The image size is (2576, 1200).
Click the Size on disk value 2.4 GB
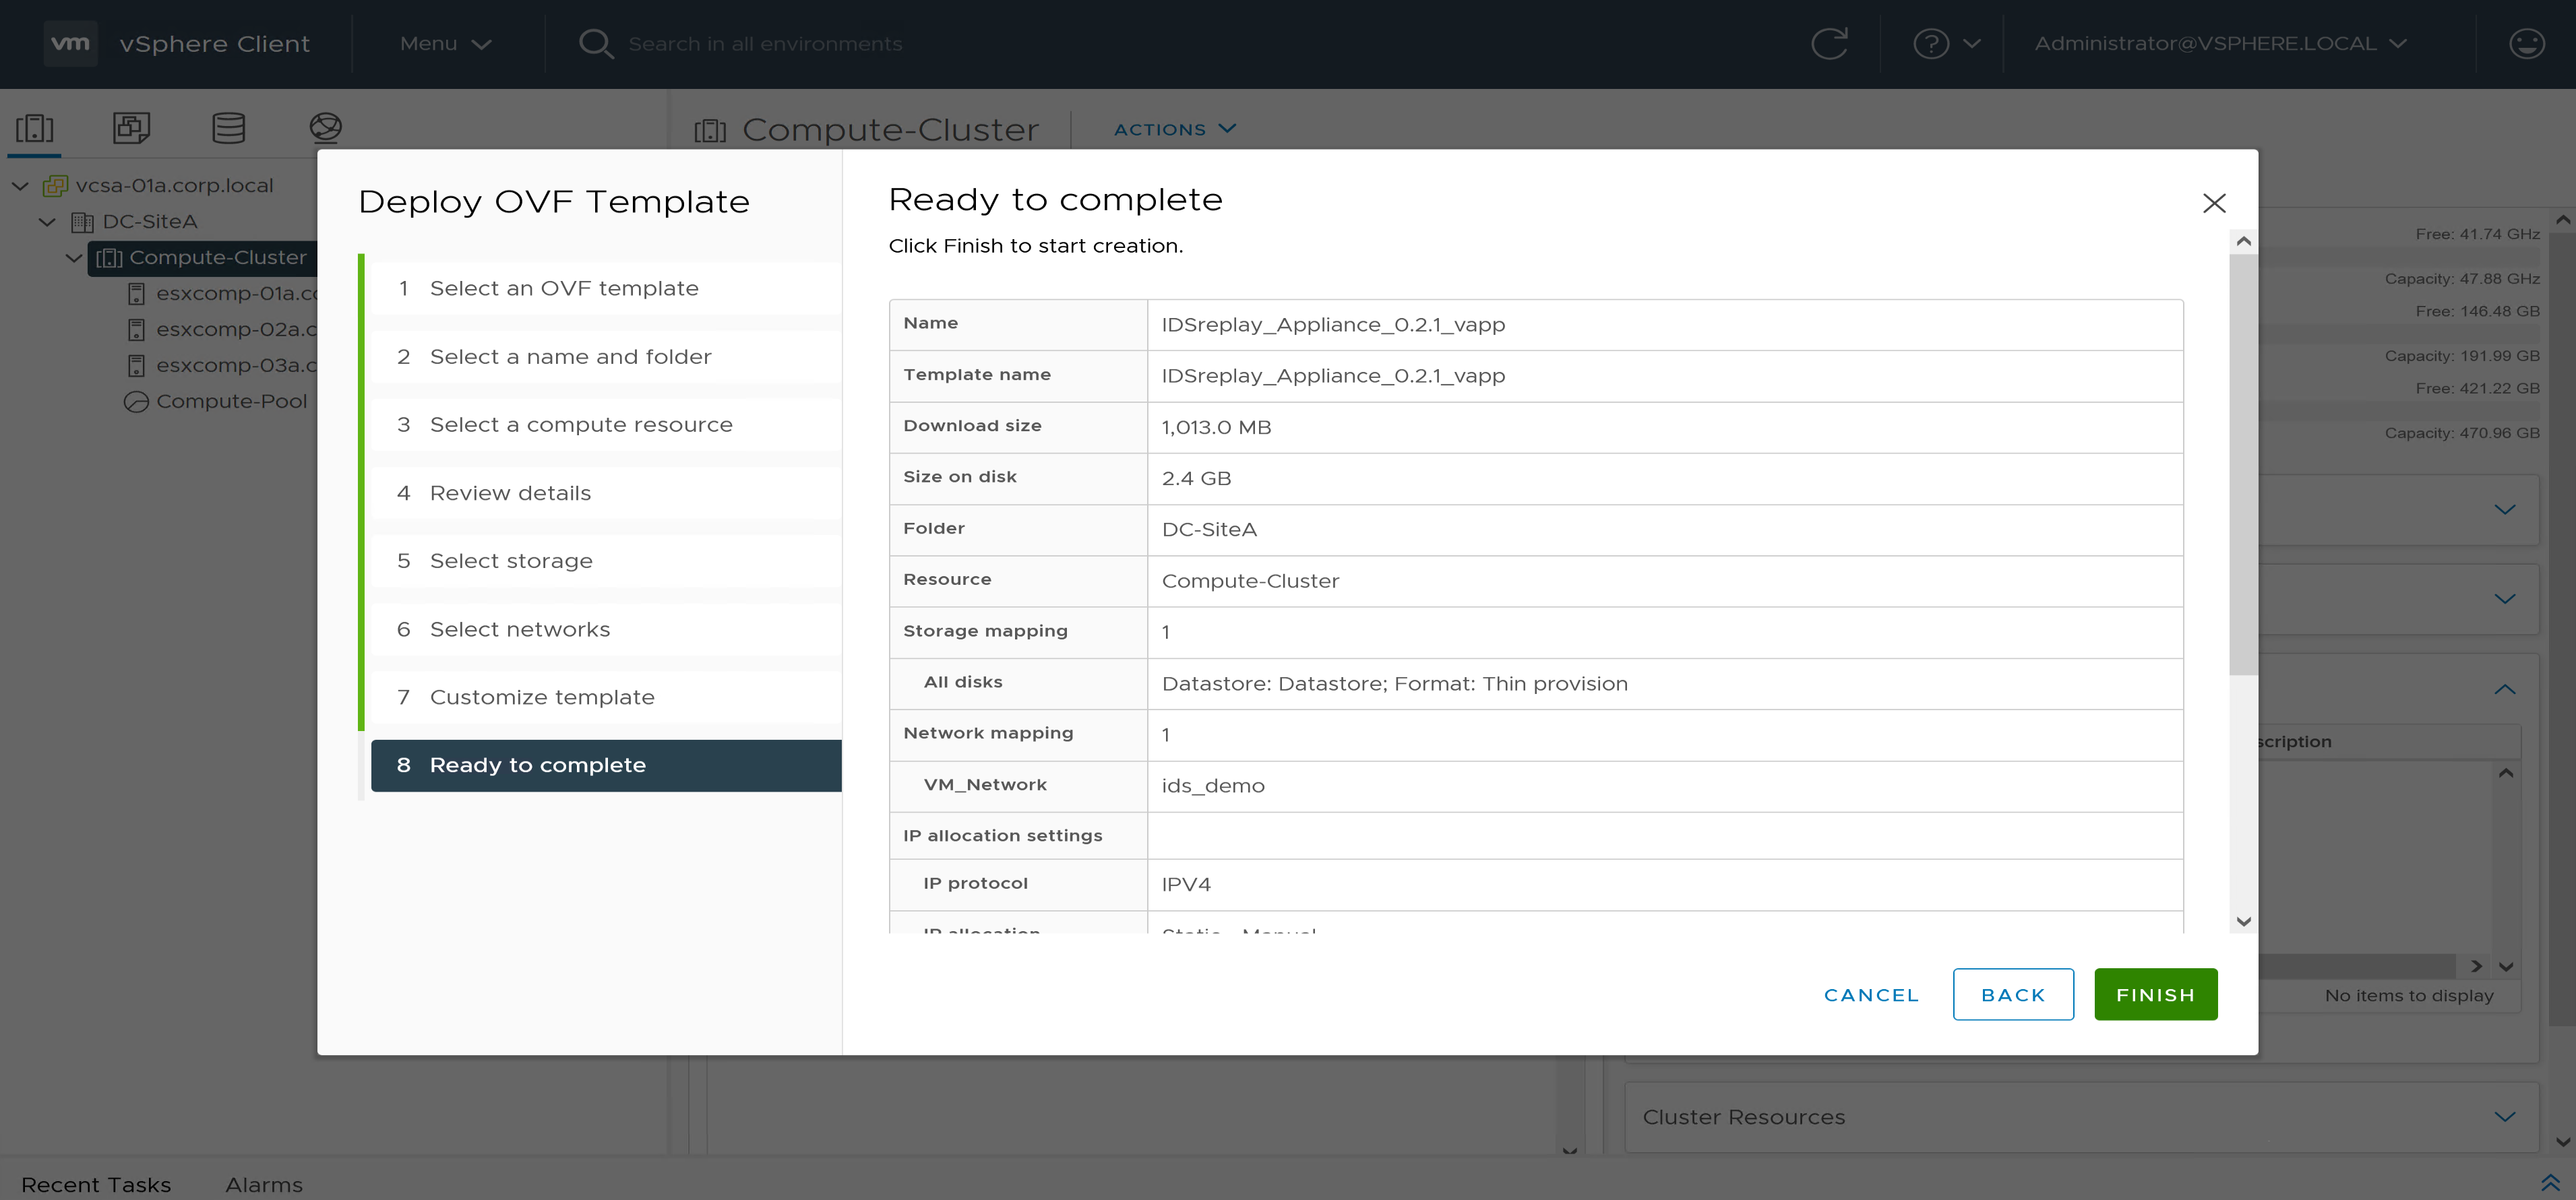(x=1196, y=479)
